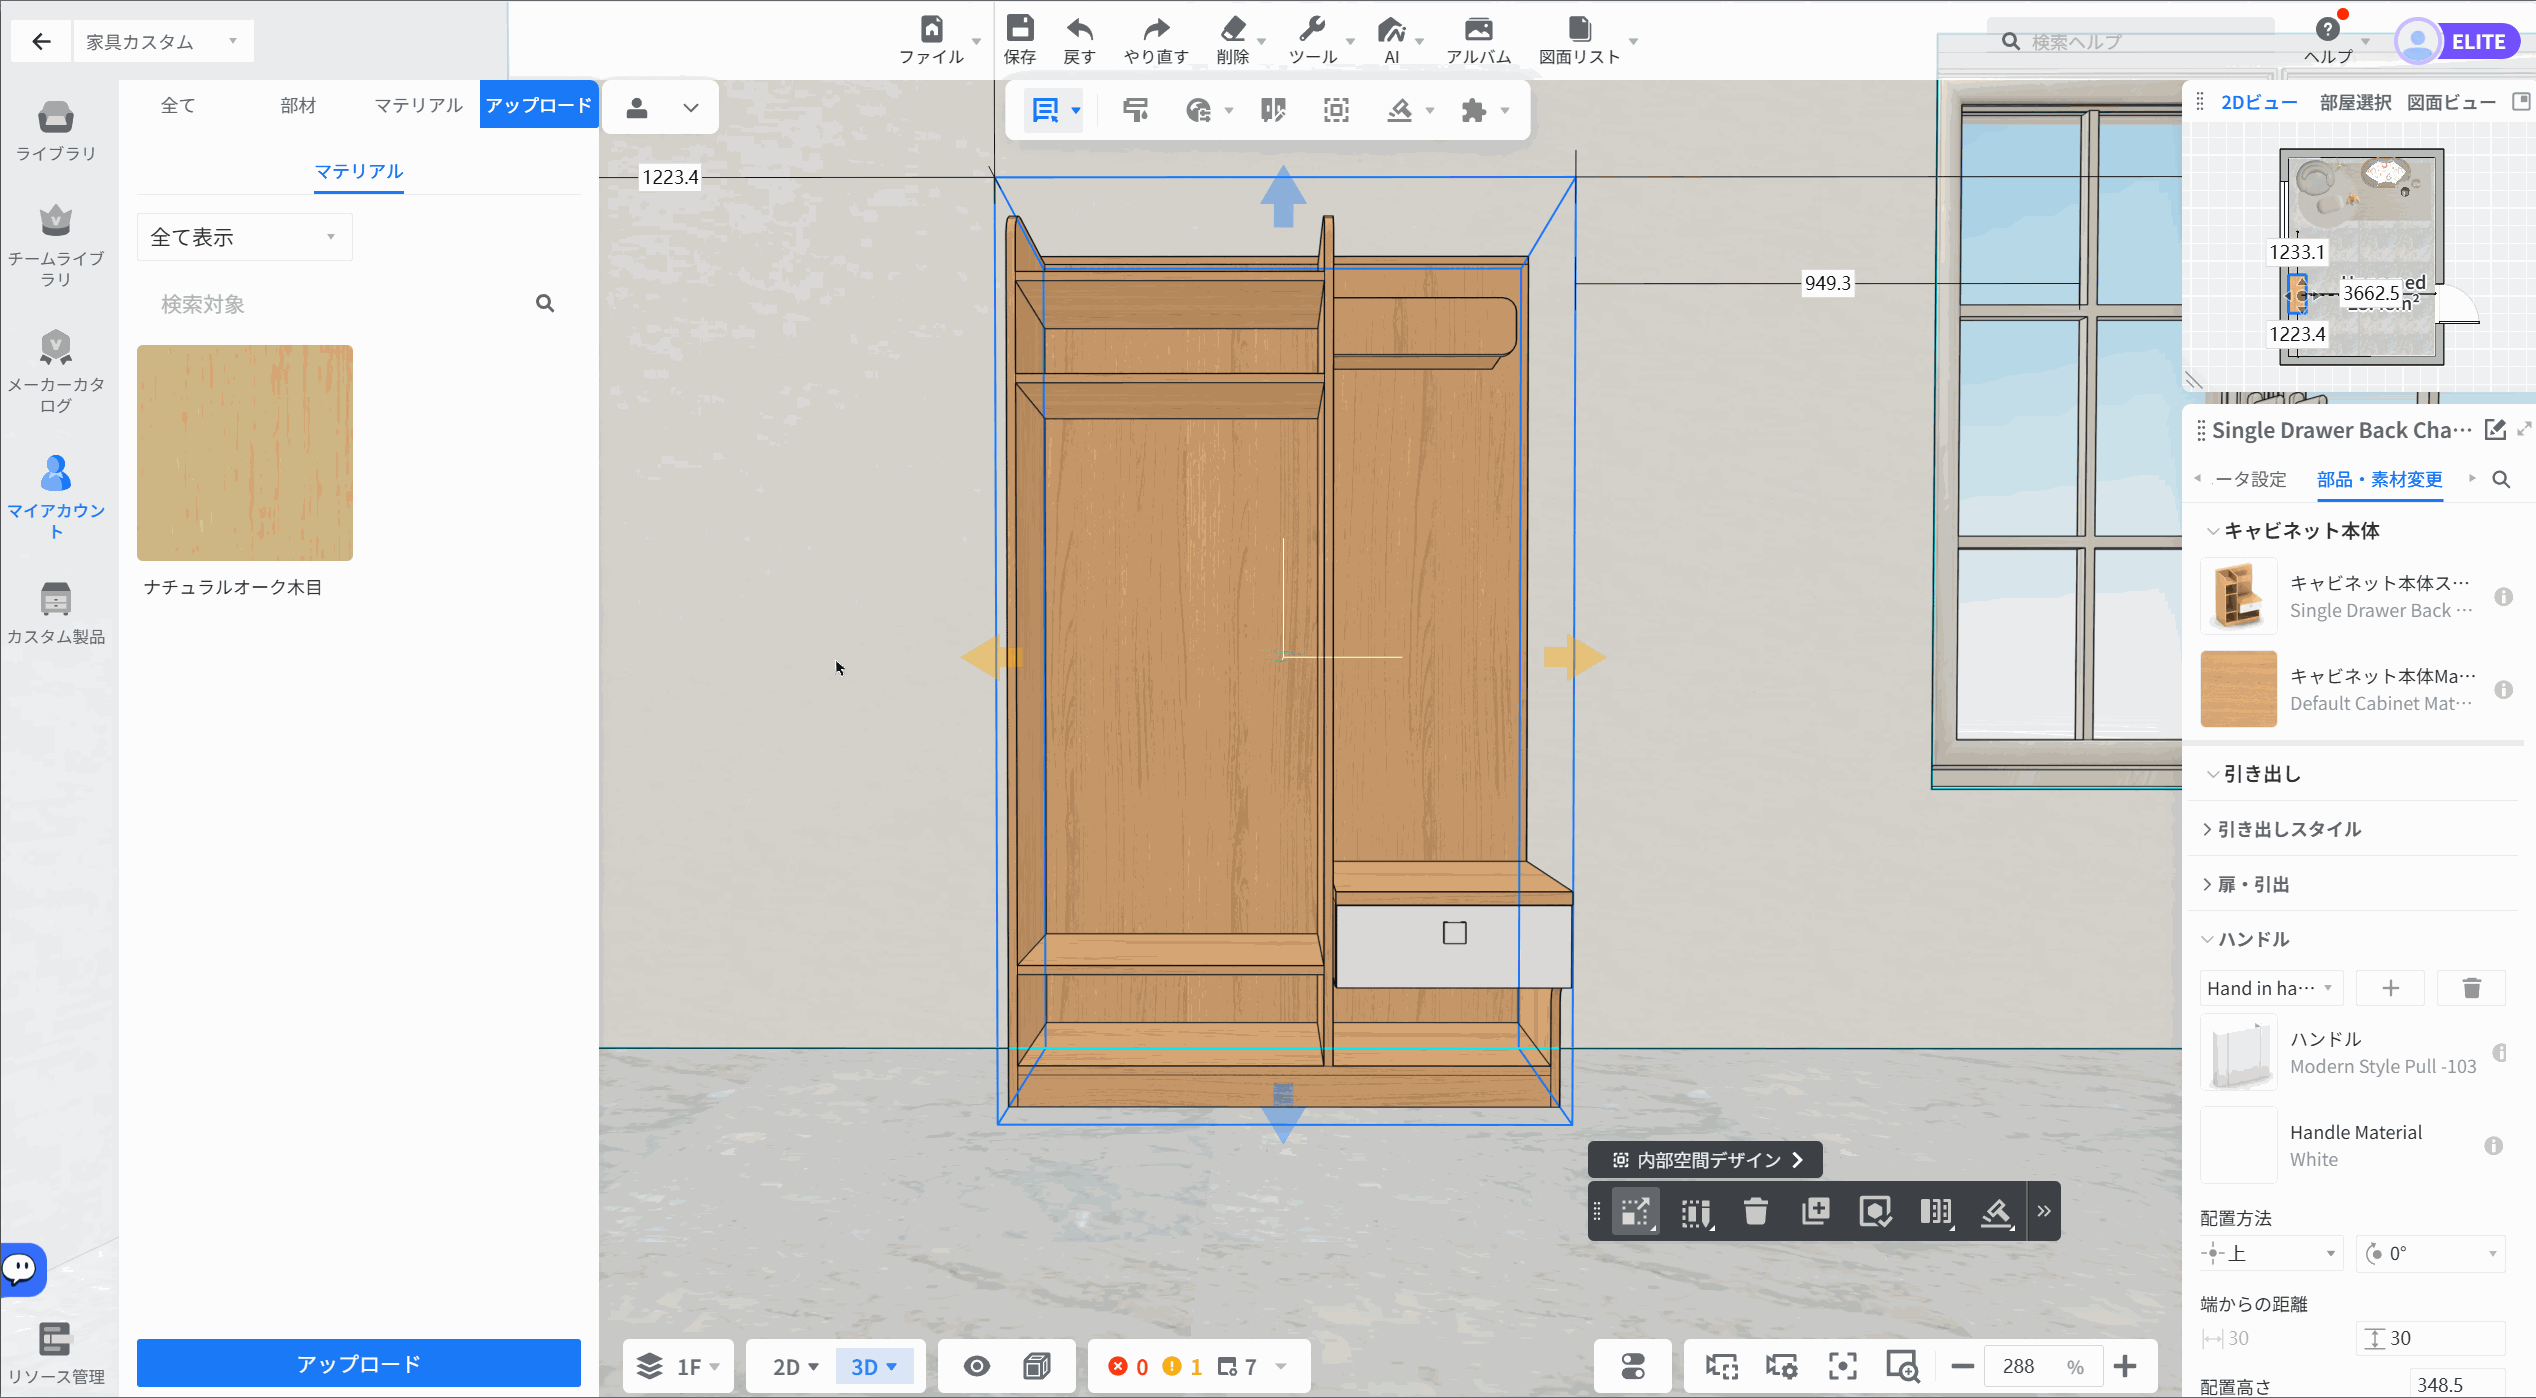Click the 検索対象 search field
2536x1398 pixels.
[x=358, y=304]
